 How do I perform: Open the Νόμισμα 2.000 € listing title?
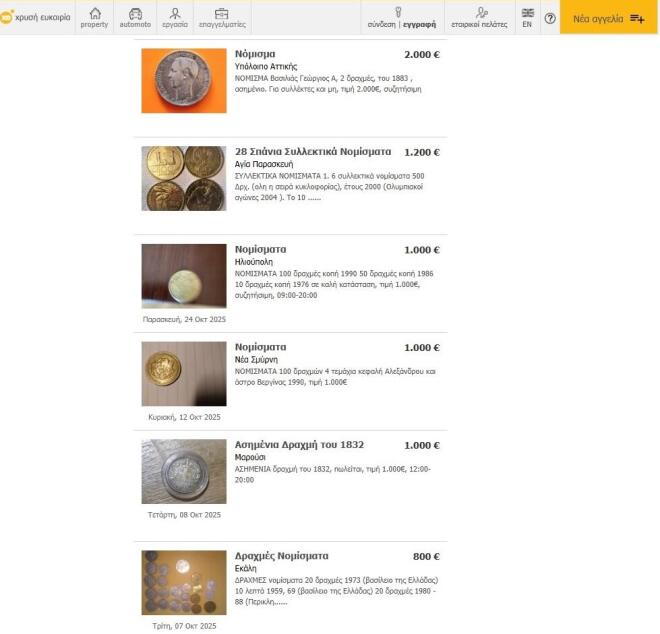(x=255, y=54)
